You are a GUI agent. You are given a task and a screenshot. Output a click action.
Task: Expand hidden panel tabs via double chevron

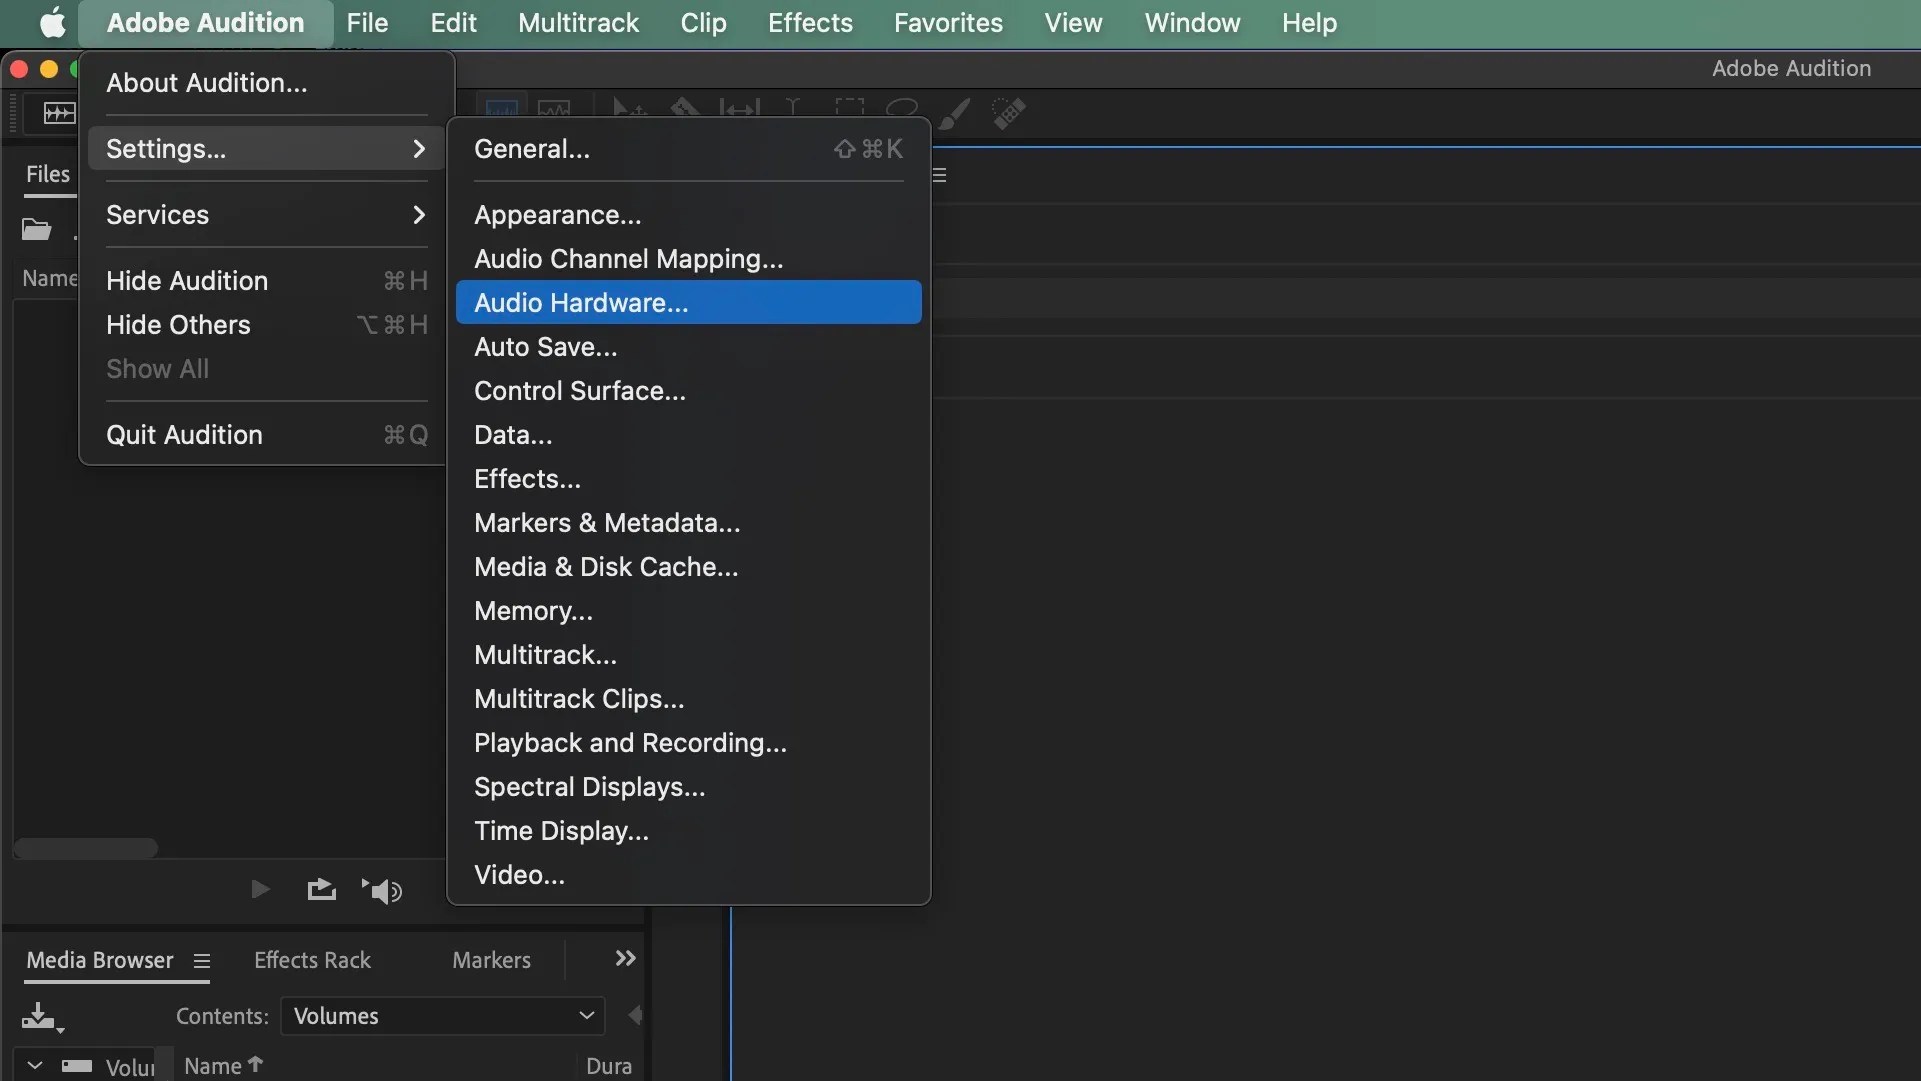[x=624, y=959]
